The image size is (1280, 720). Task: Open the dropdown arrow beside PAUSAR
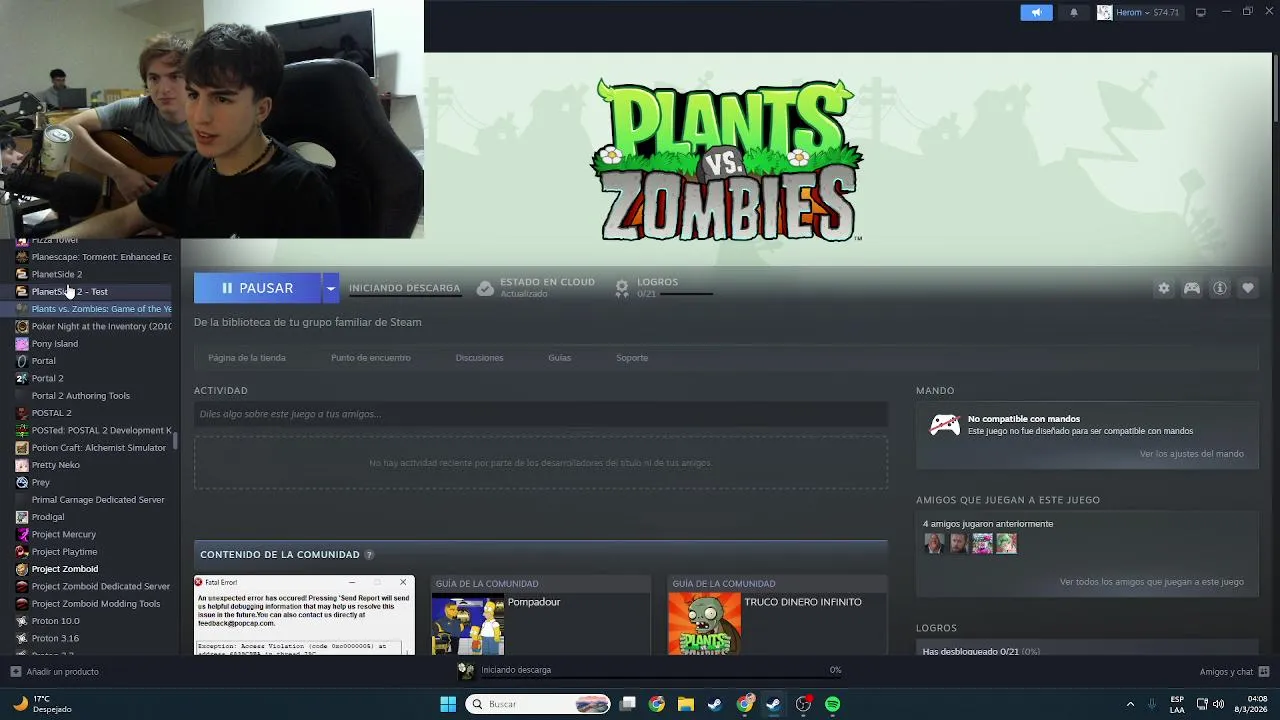click(330, 288)
